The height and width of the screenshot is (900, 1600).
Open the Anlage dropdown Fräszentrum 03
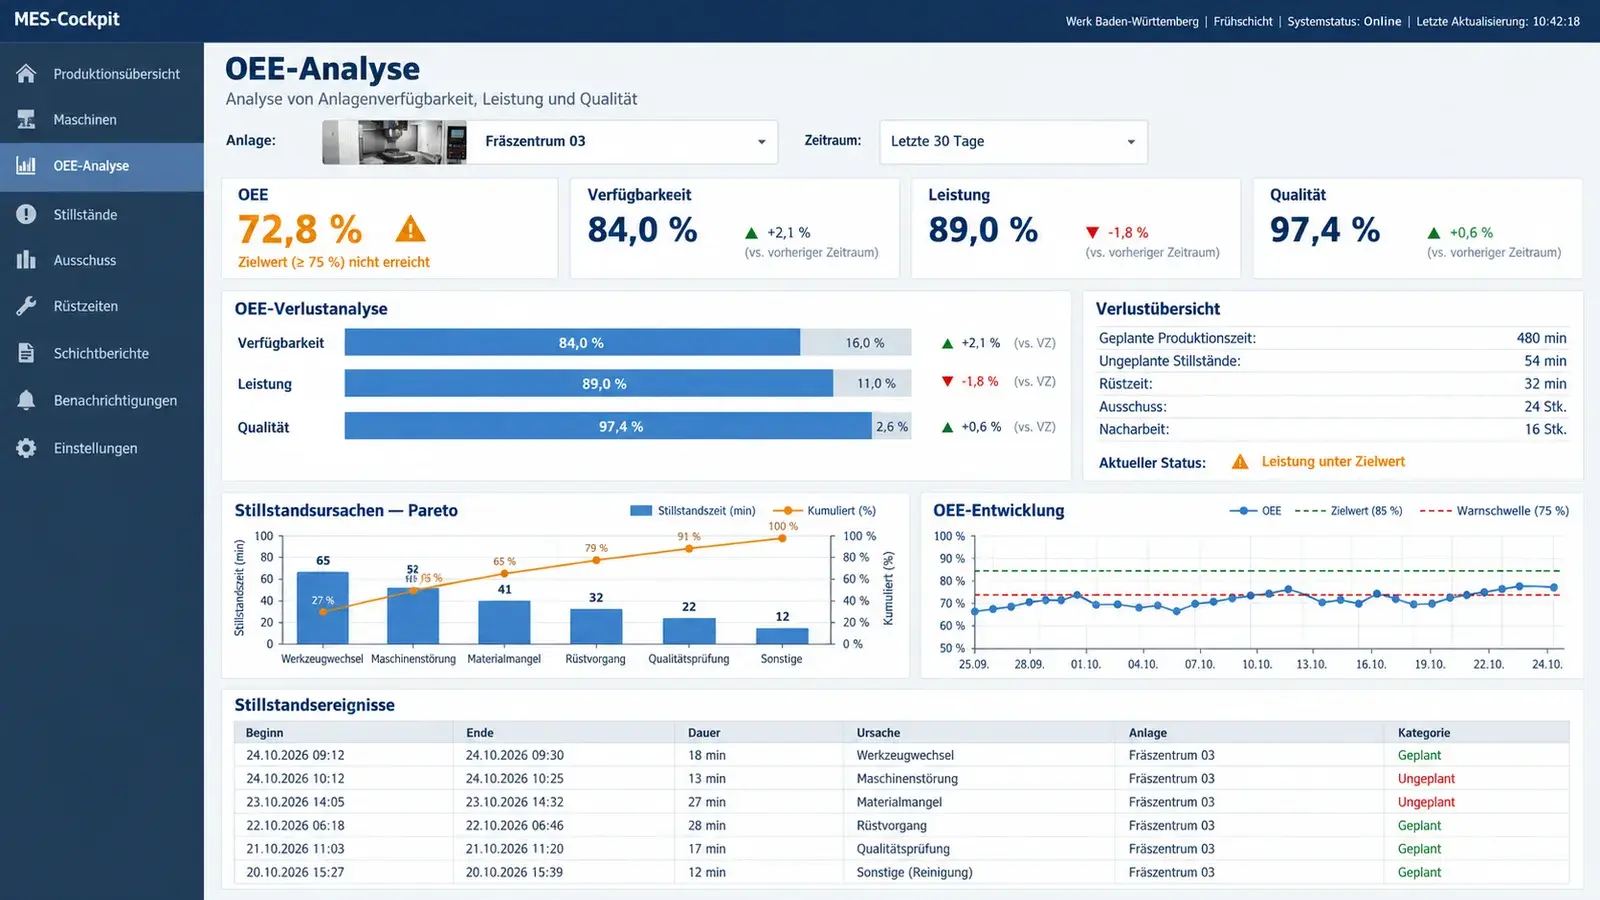(550, 142)
